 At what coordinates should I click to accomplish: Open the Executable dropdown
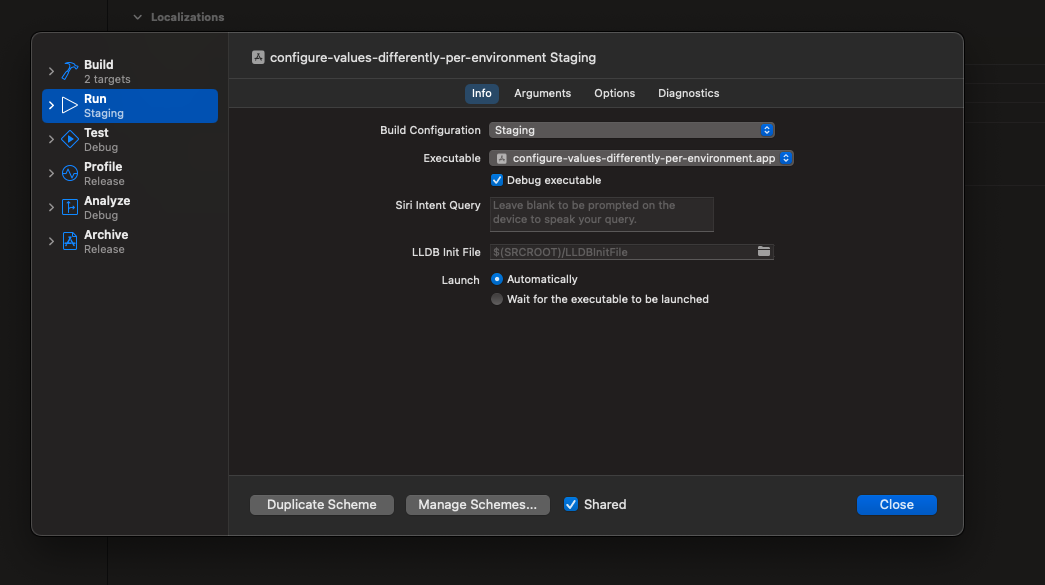(641, 158)
